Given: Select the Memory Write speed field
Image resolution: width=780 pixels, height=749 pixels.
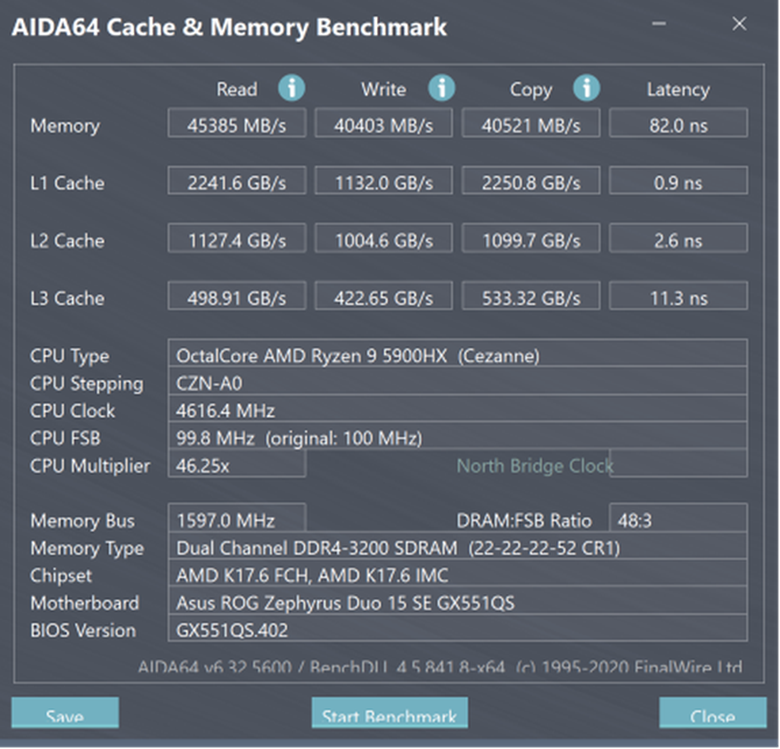Looking at the screenshot, I should [x=383, y=124].
